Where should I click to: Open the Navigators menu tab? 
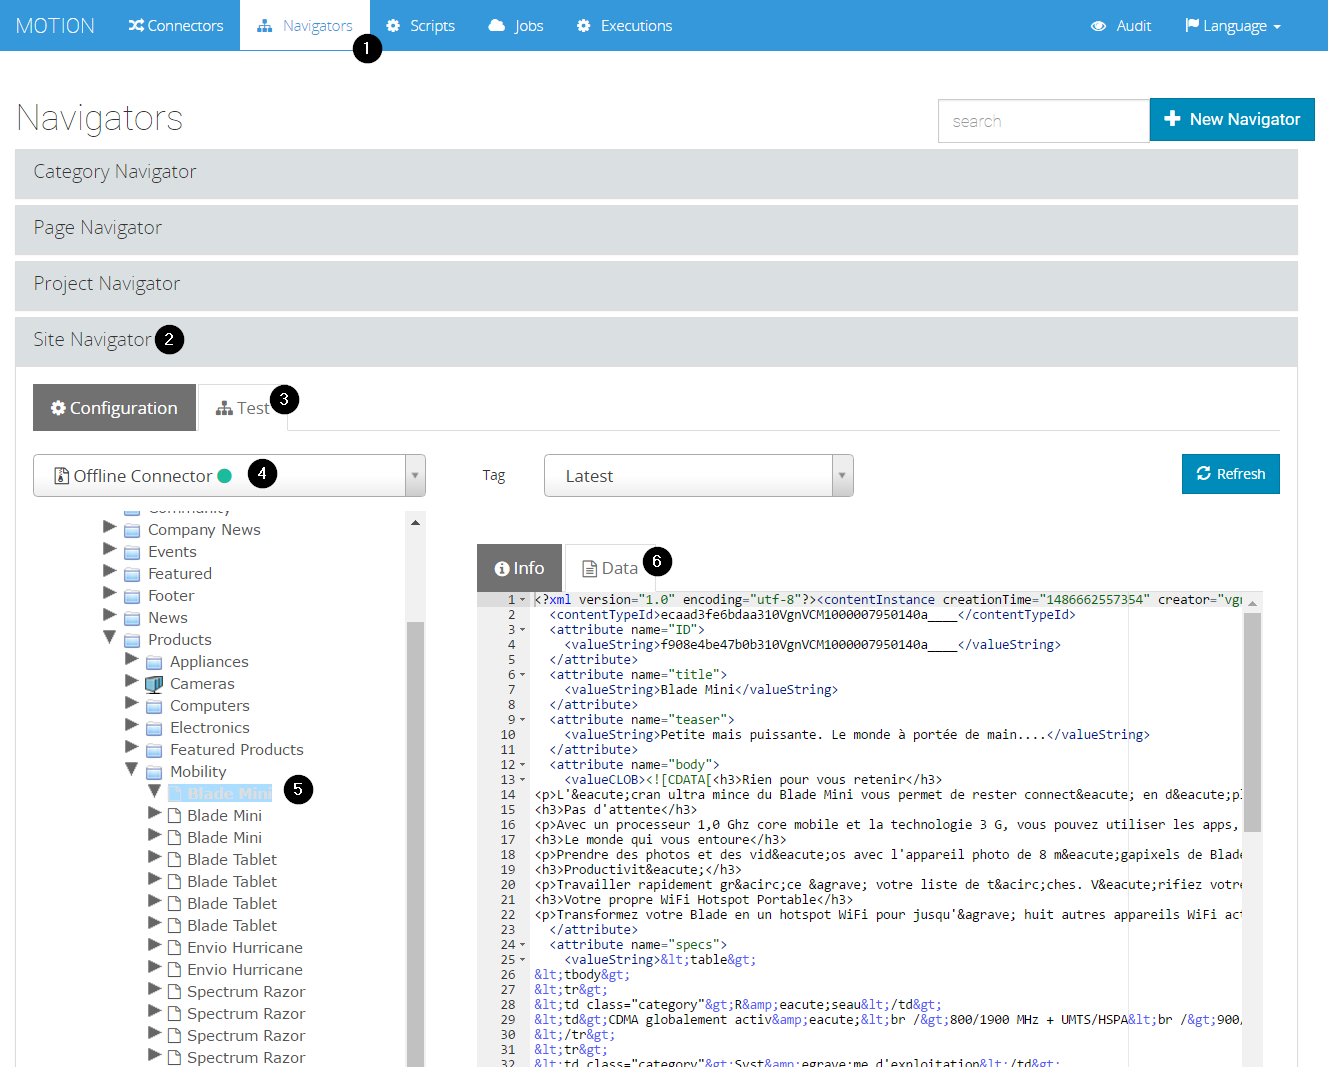click(x=305, y=25)
